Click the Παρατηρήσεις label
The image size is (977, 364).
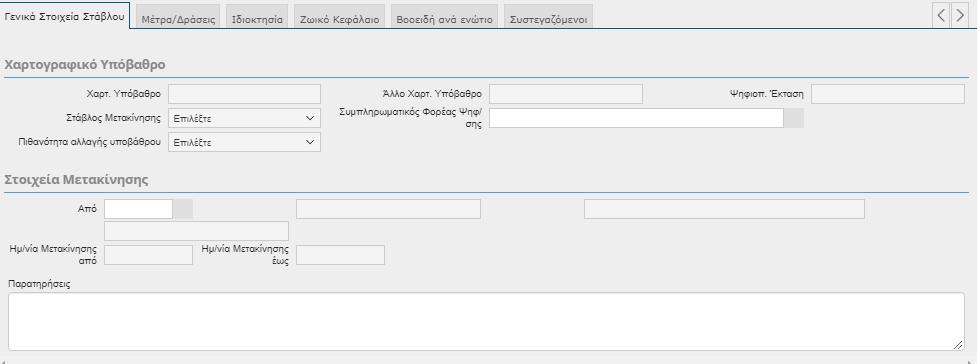click(39, 284)
